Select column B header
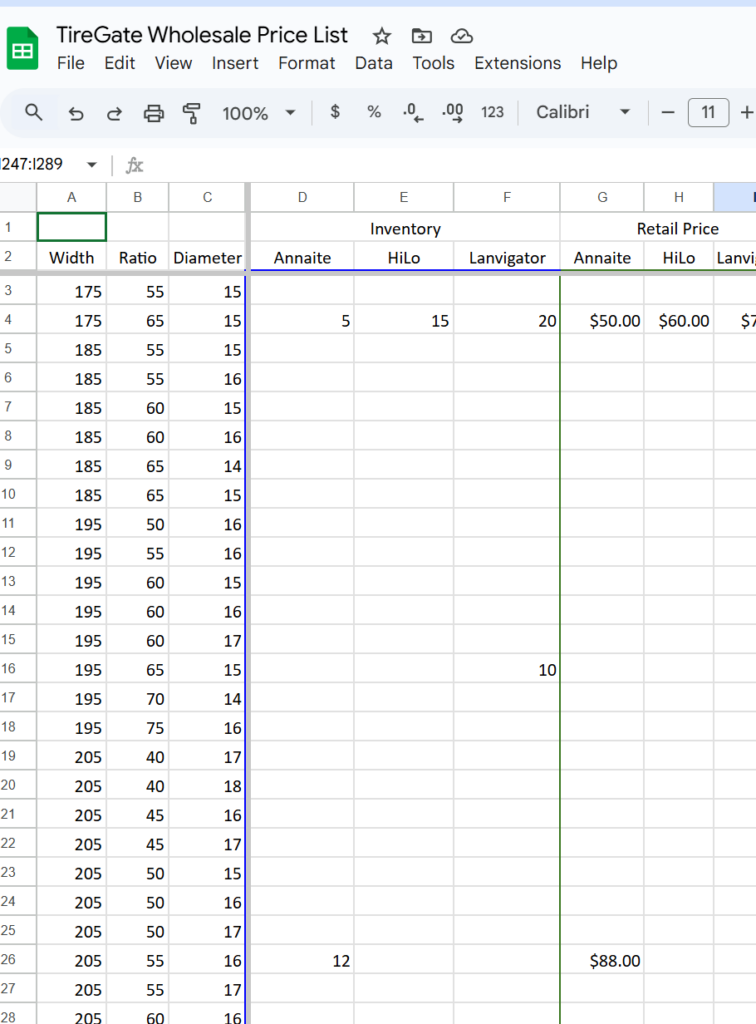This screenshot has height=1024, width=756. (138, 197)
